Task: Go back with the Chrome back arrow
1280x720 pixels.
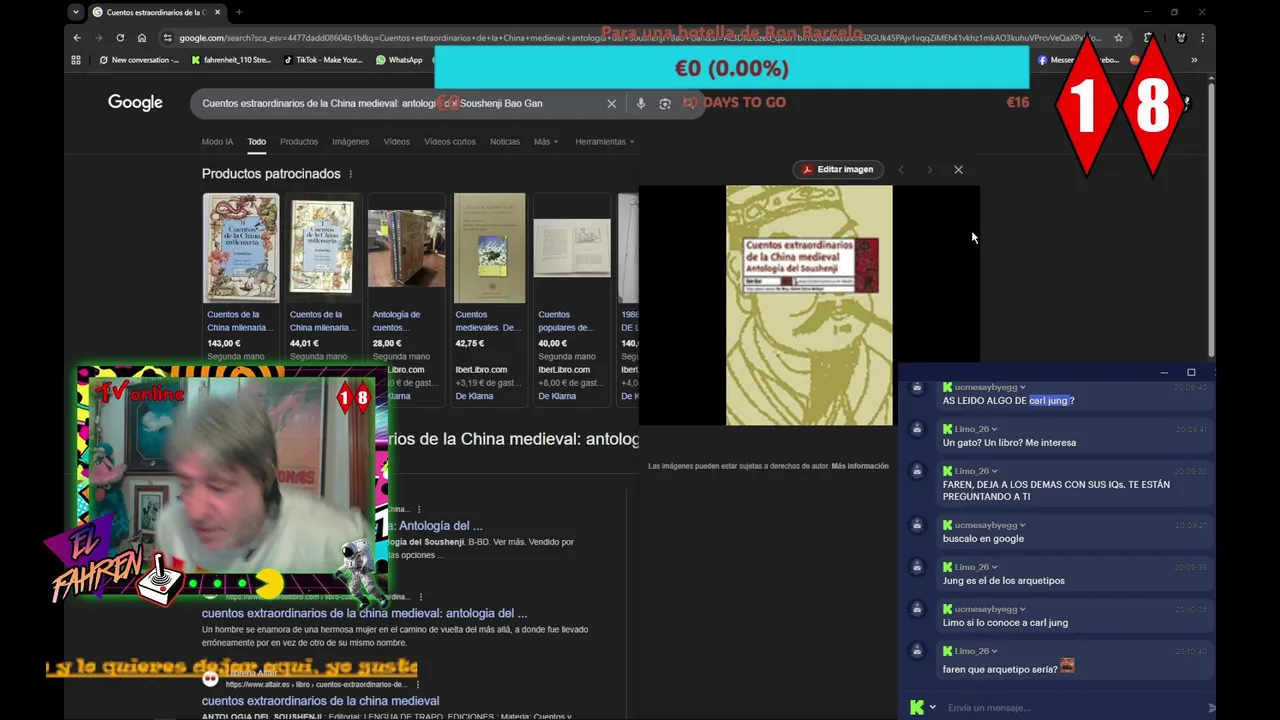Action: [x=77, y=38]
